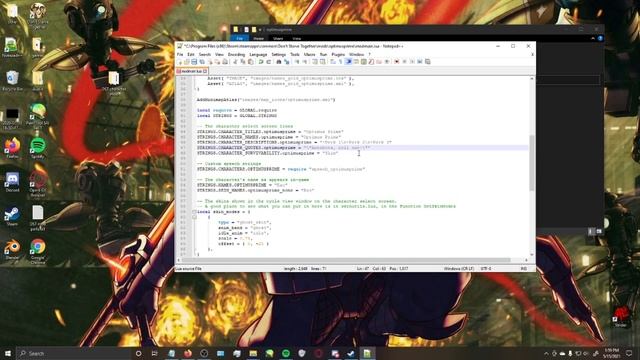Collapse the local skin_modes fold marker
The height and width of the screenshot is (360, 640).
tap(194, 212)
